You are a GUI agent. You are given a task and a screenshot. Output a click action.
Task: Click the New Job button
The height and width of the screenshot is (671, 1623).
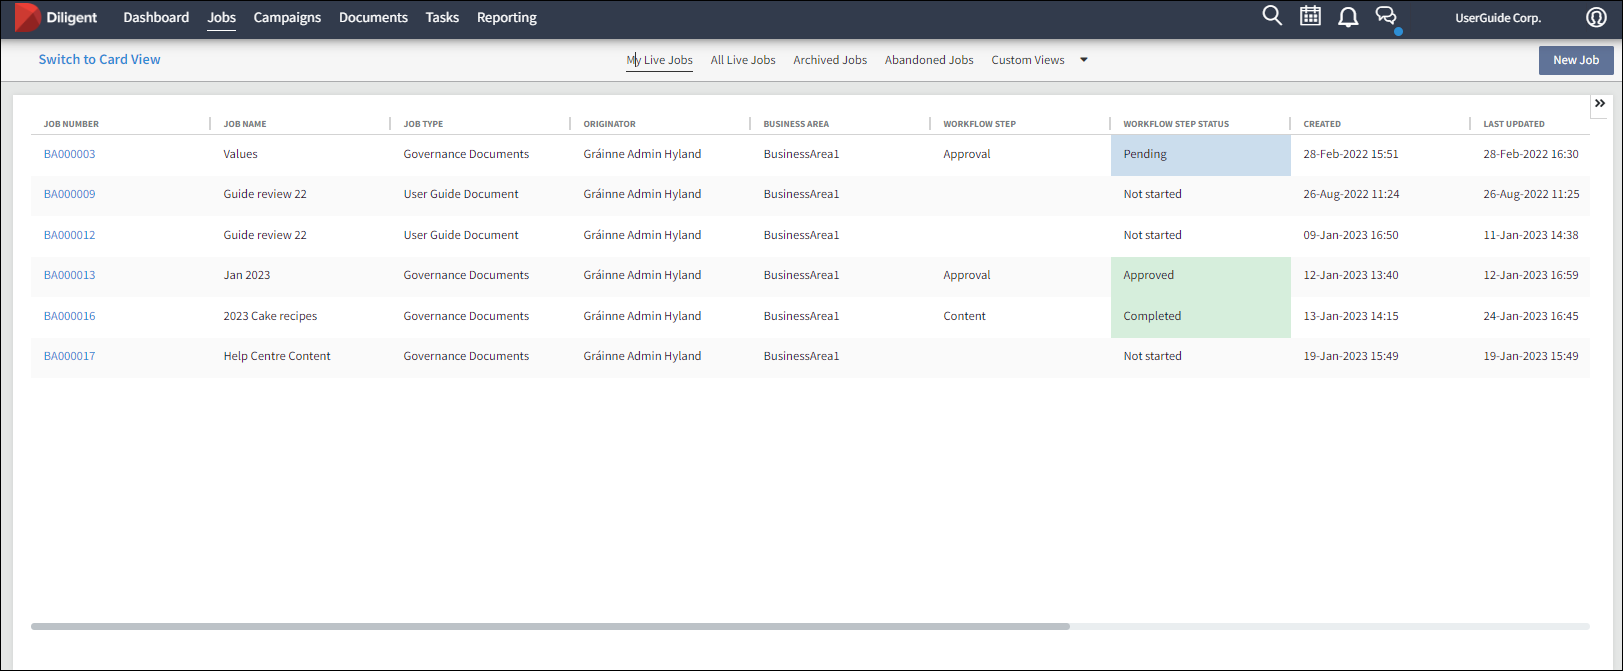click(x=1575, y=60)
